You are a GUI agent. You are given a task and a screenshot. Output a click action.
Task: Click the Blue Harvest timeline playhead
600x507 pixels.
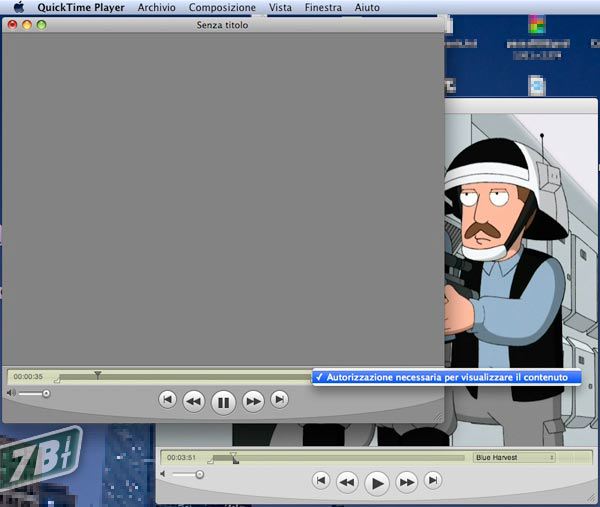234,456
